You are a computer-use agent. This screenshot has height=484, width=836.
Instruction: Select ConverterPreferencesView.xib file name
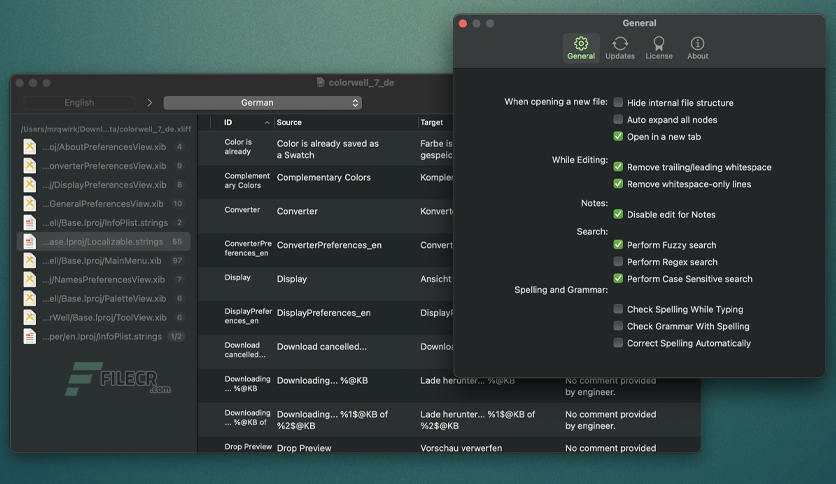pyautogui.click(x=104, y=166)
